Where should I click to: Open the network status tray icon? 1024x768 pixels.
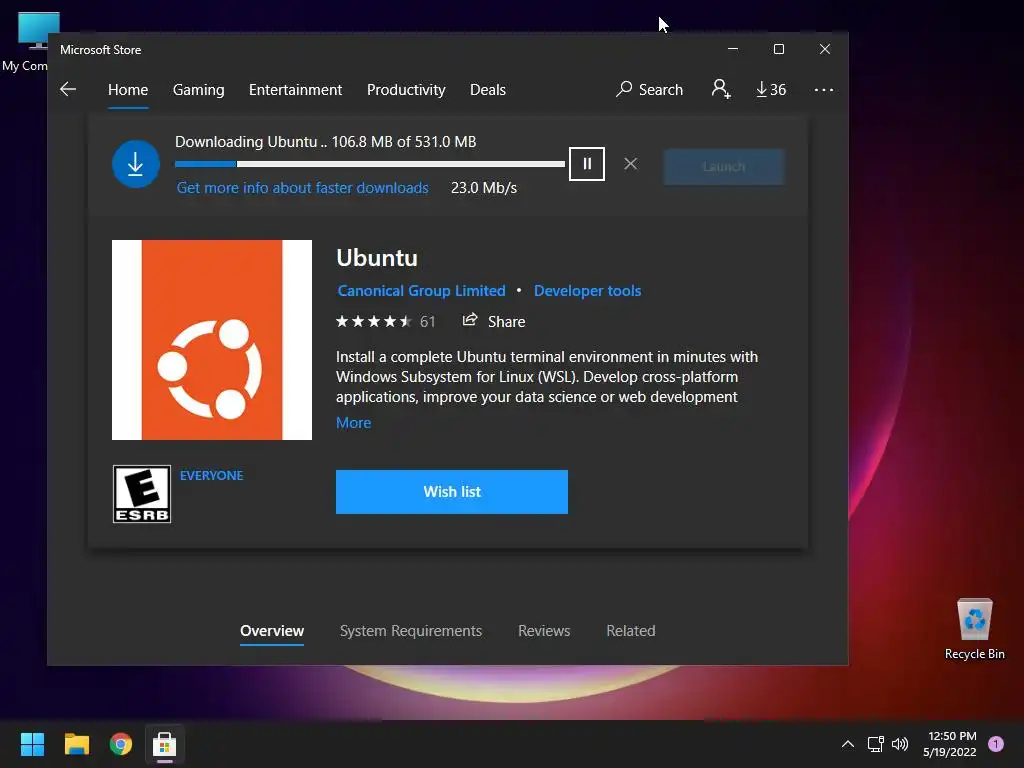(875, 744)
